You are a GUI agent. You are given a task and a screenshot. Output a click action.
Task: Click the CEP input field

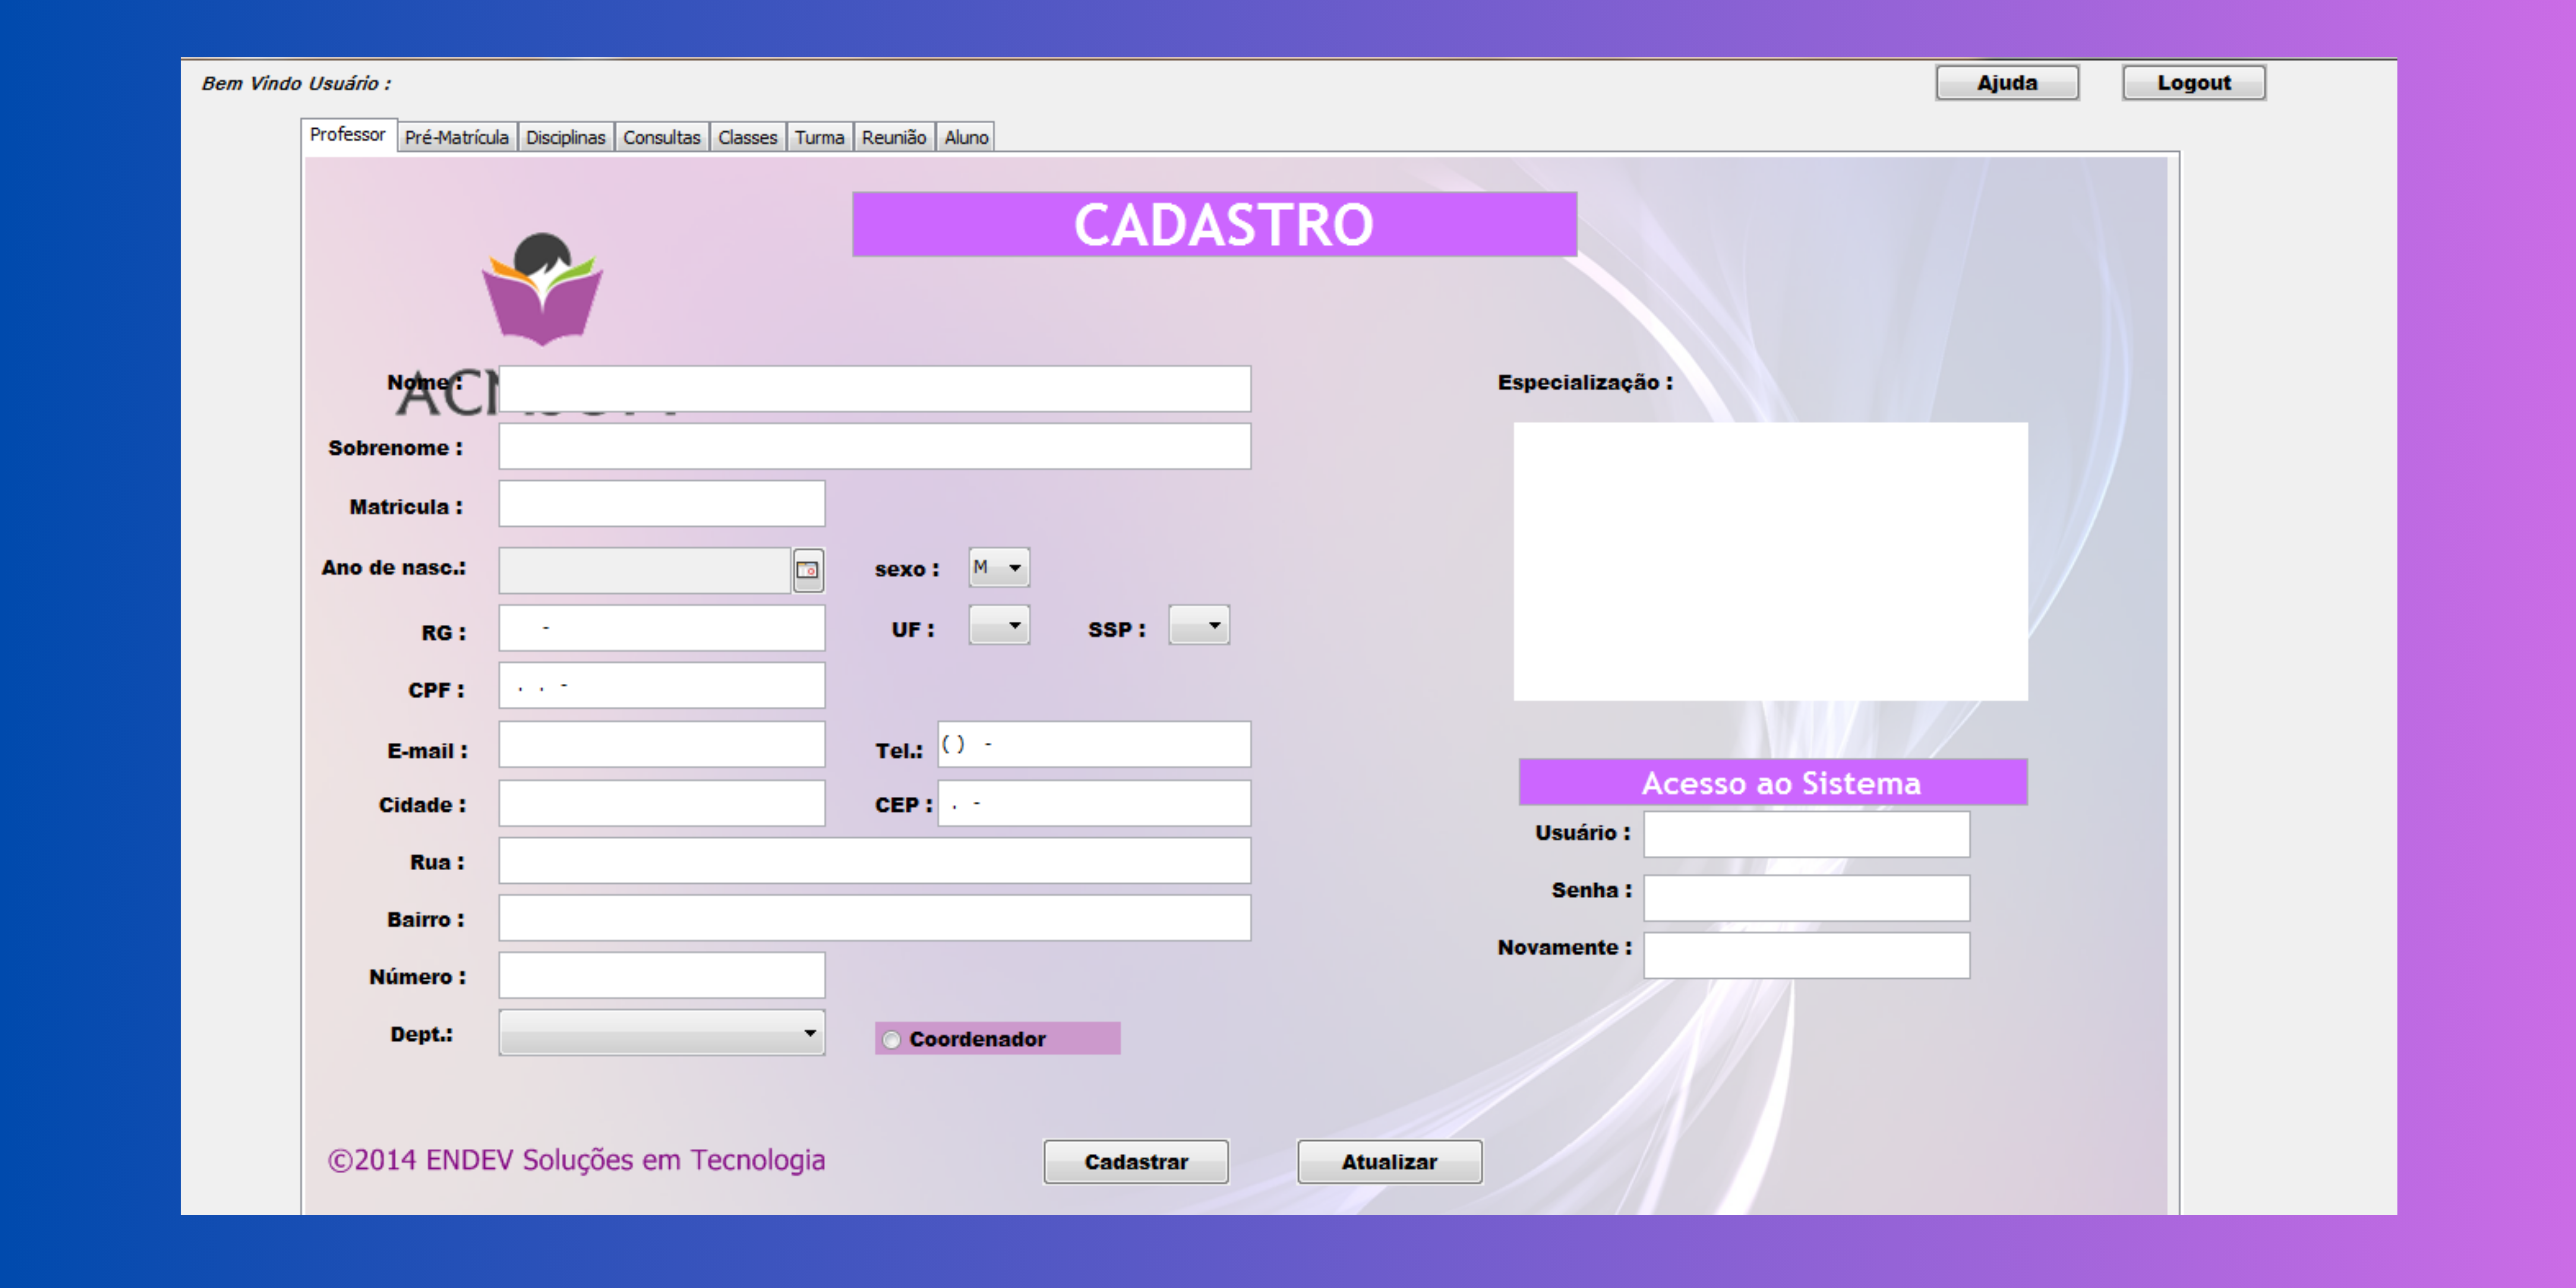point(1094,803)
